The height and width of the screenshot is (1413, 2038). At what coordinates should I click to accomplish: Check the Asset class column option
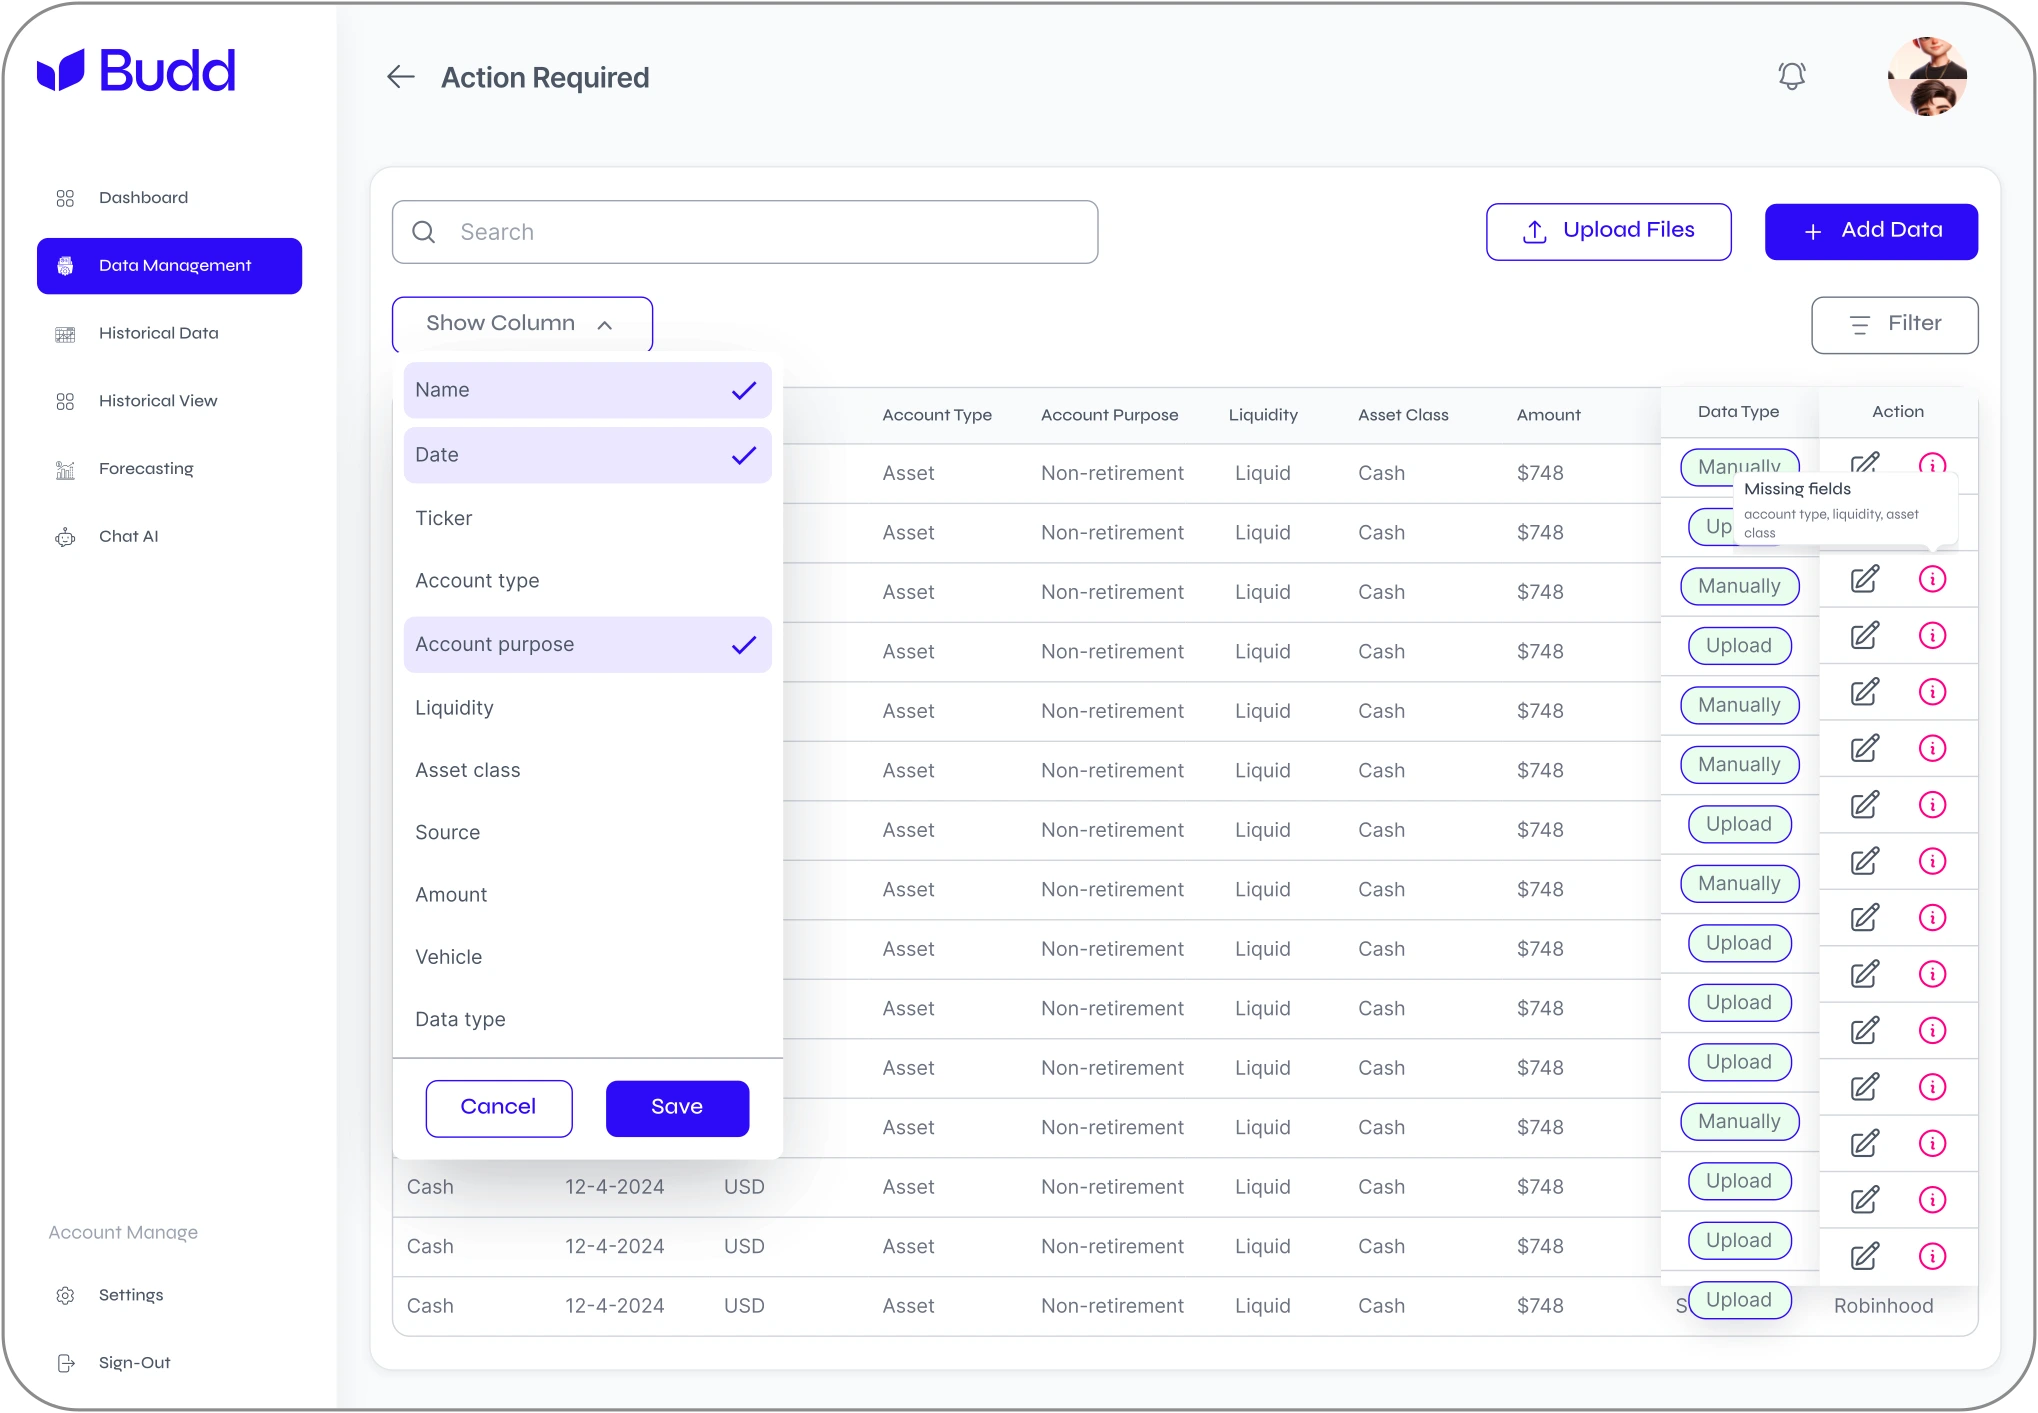click(587, 770)
